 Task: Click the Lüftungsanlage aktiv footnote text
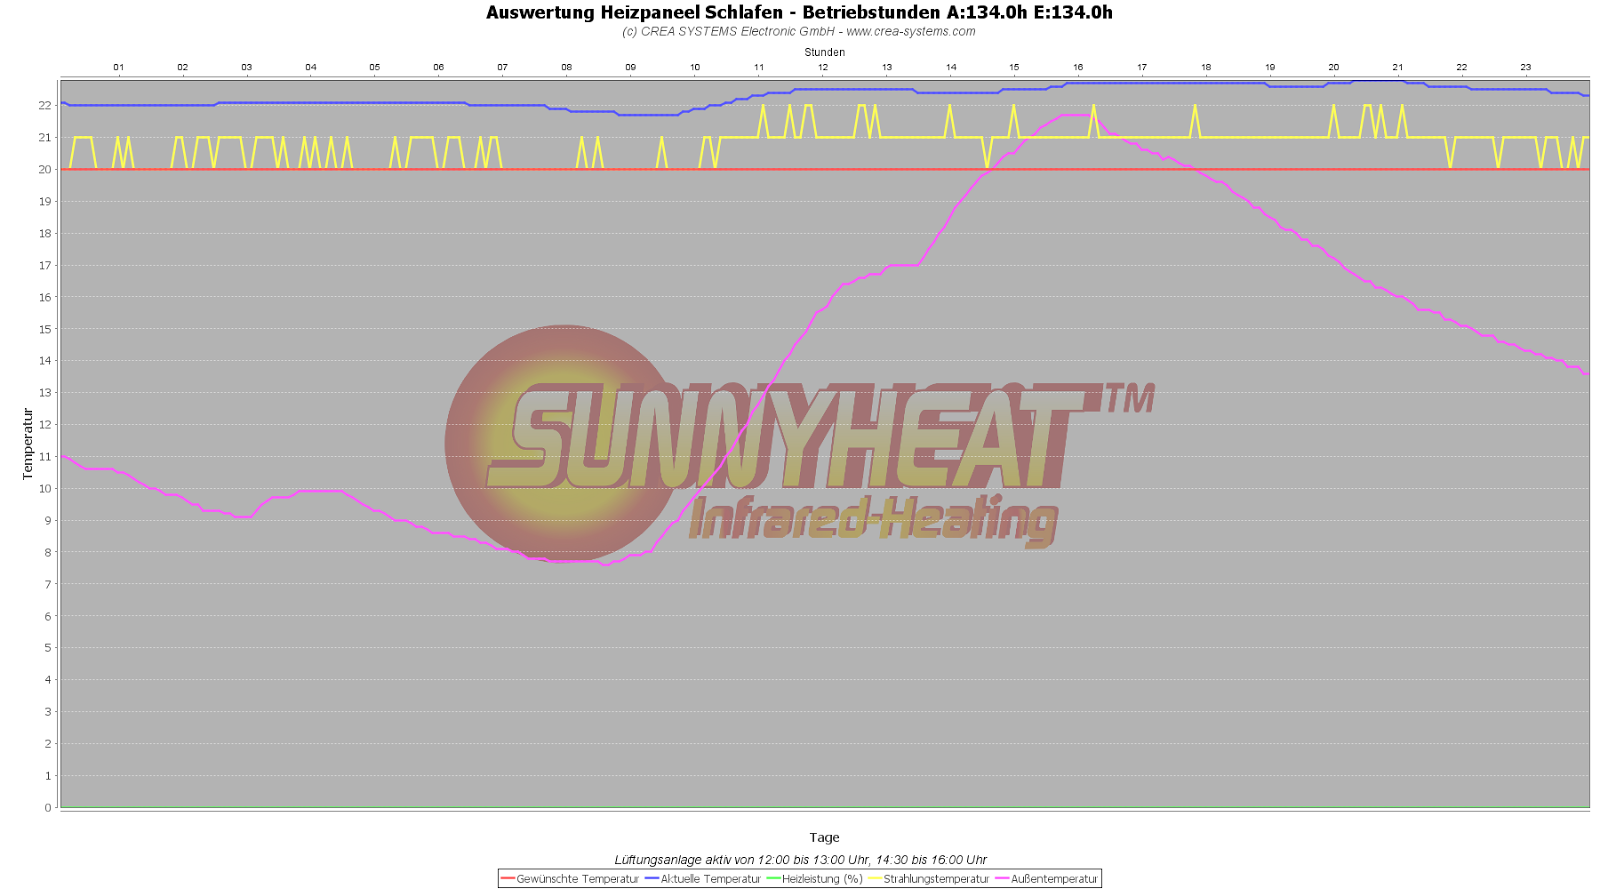(800, 860)
